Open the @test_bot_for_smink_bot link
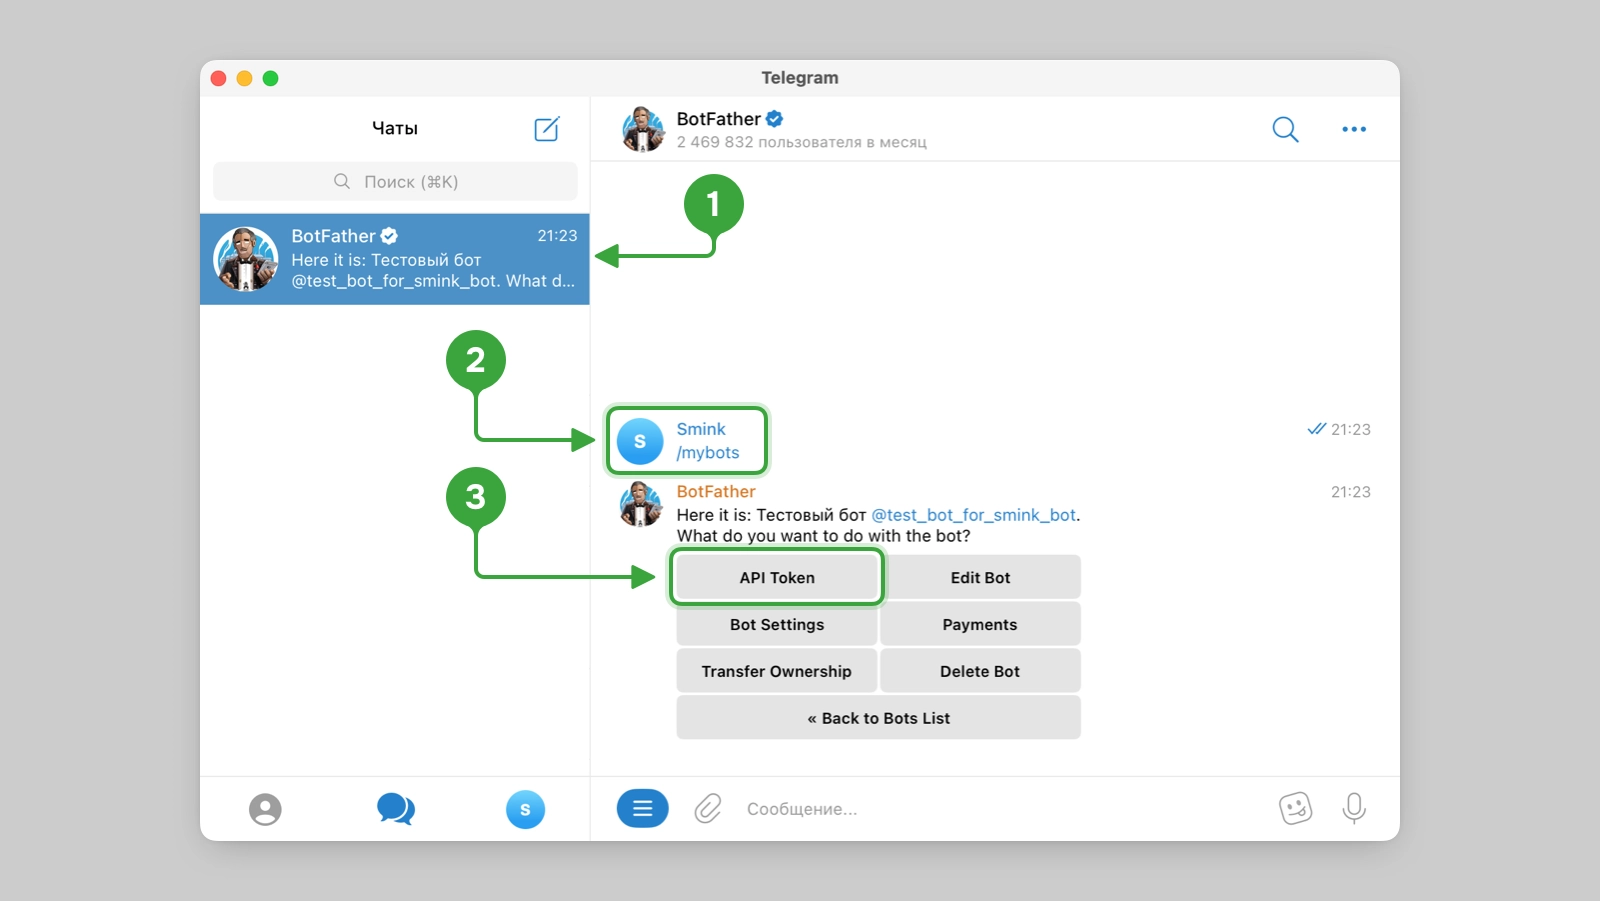 974,515
